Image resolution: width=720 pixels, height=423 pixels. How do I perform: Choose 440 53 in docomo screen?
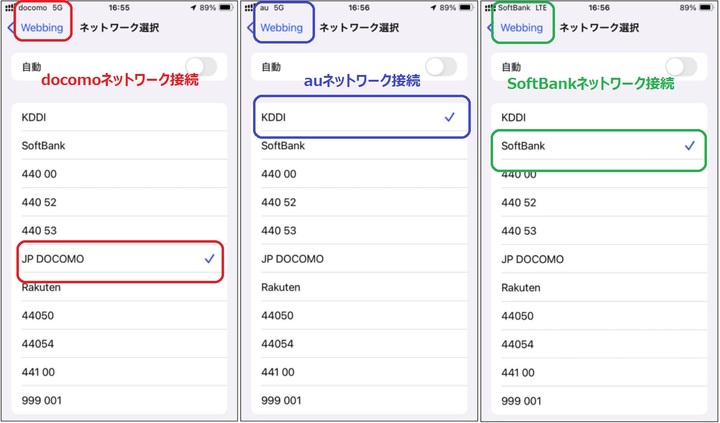119,231
